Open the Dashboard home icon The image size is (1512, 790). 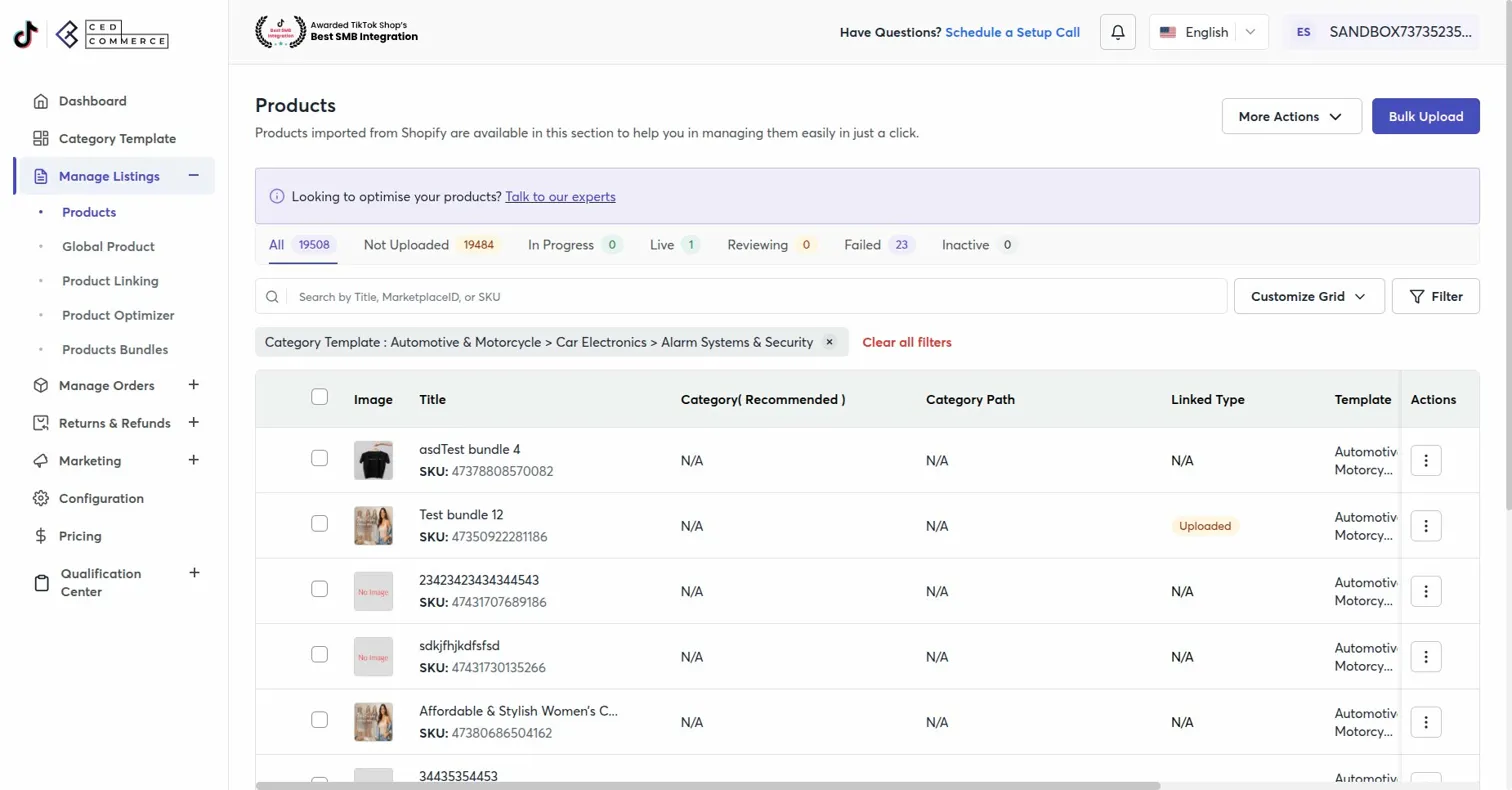click(41, 101)
